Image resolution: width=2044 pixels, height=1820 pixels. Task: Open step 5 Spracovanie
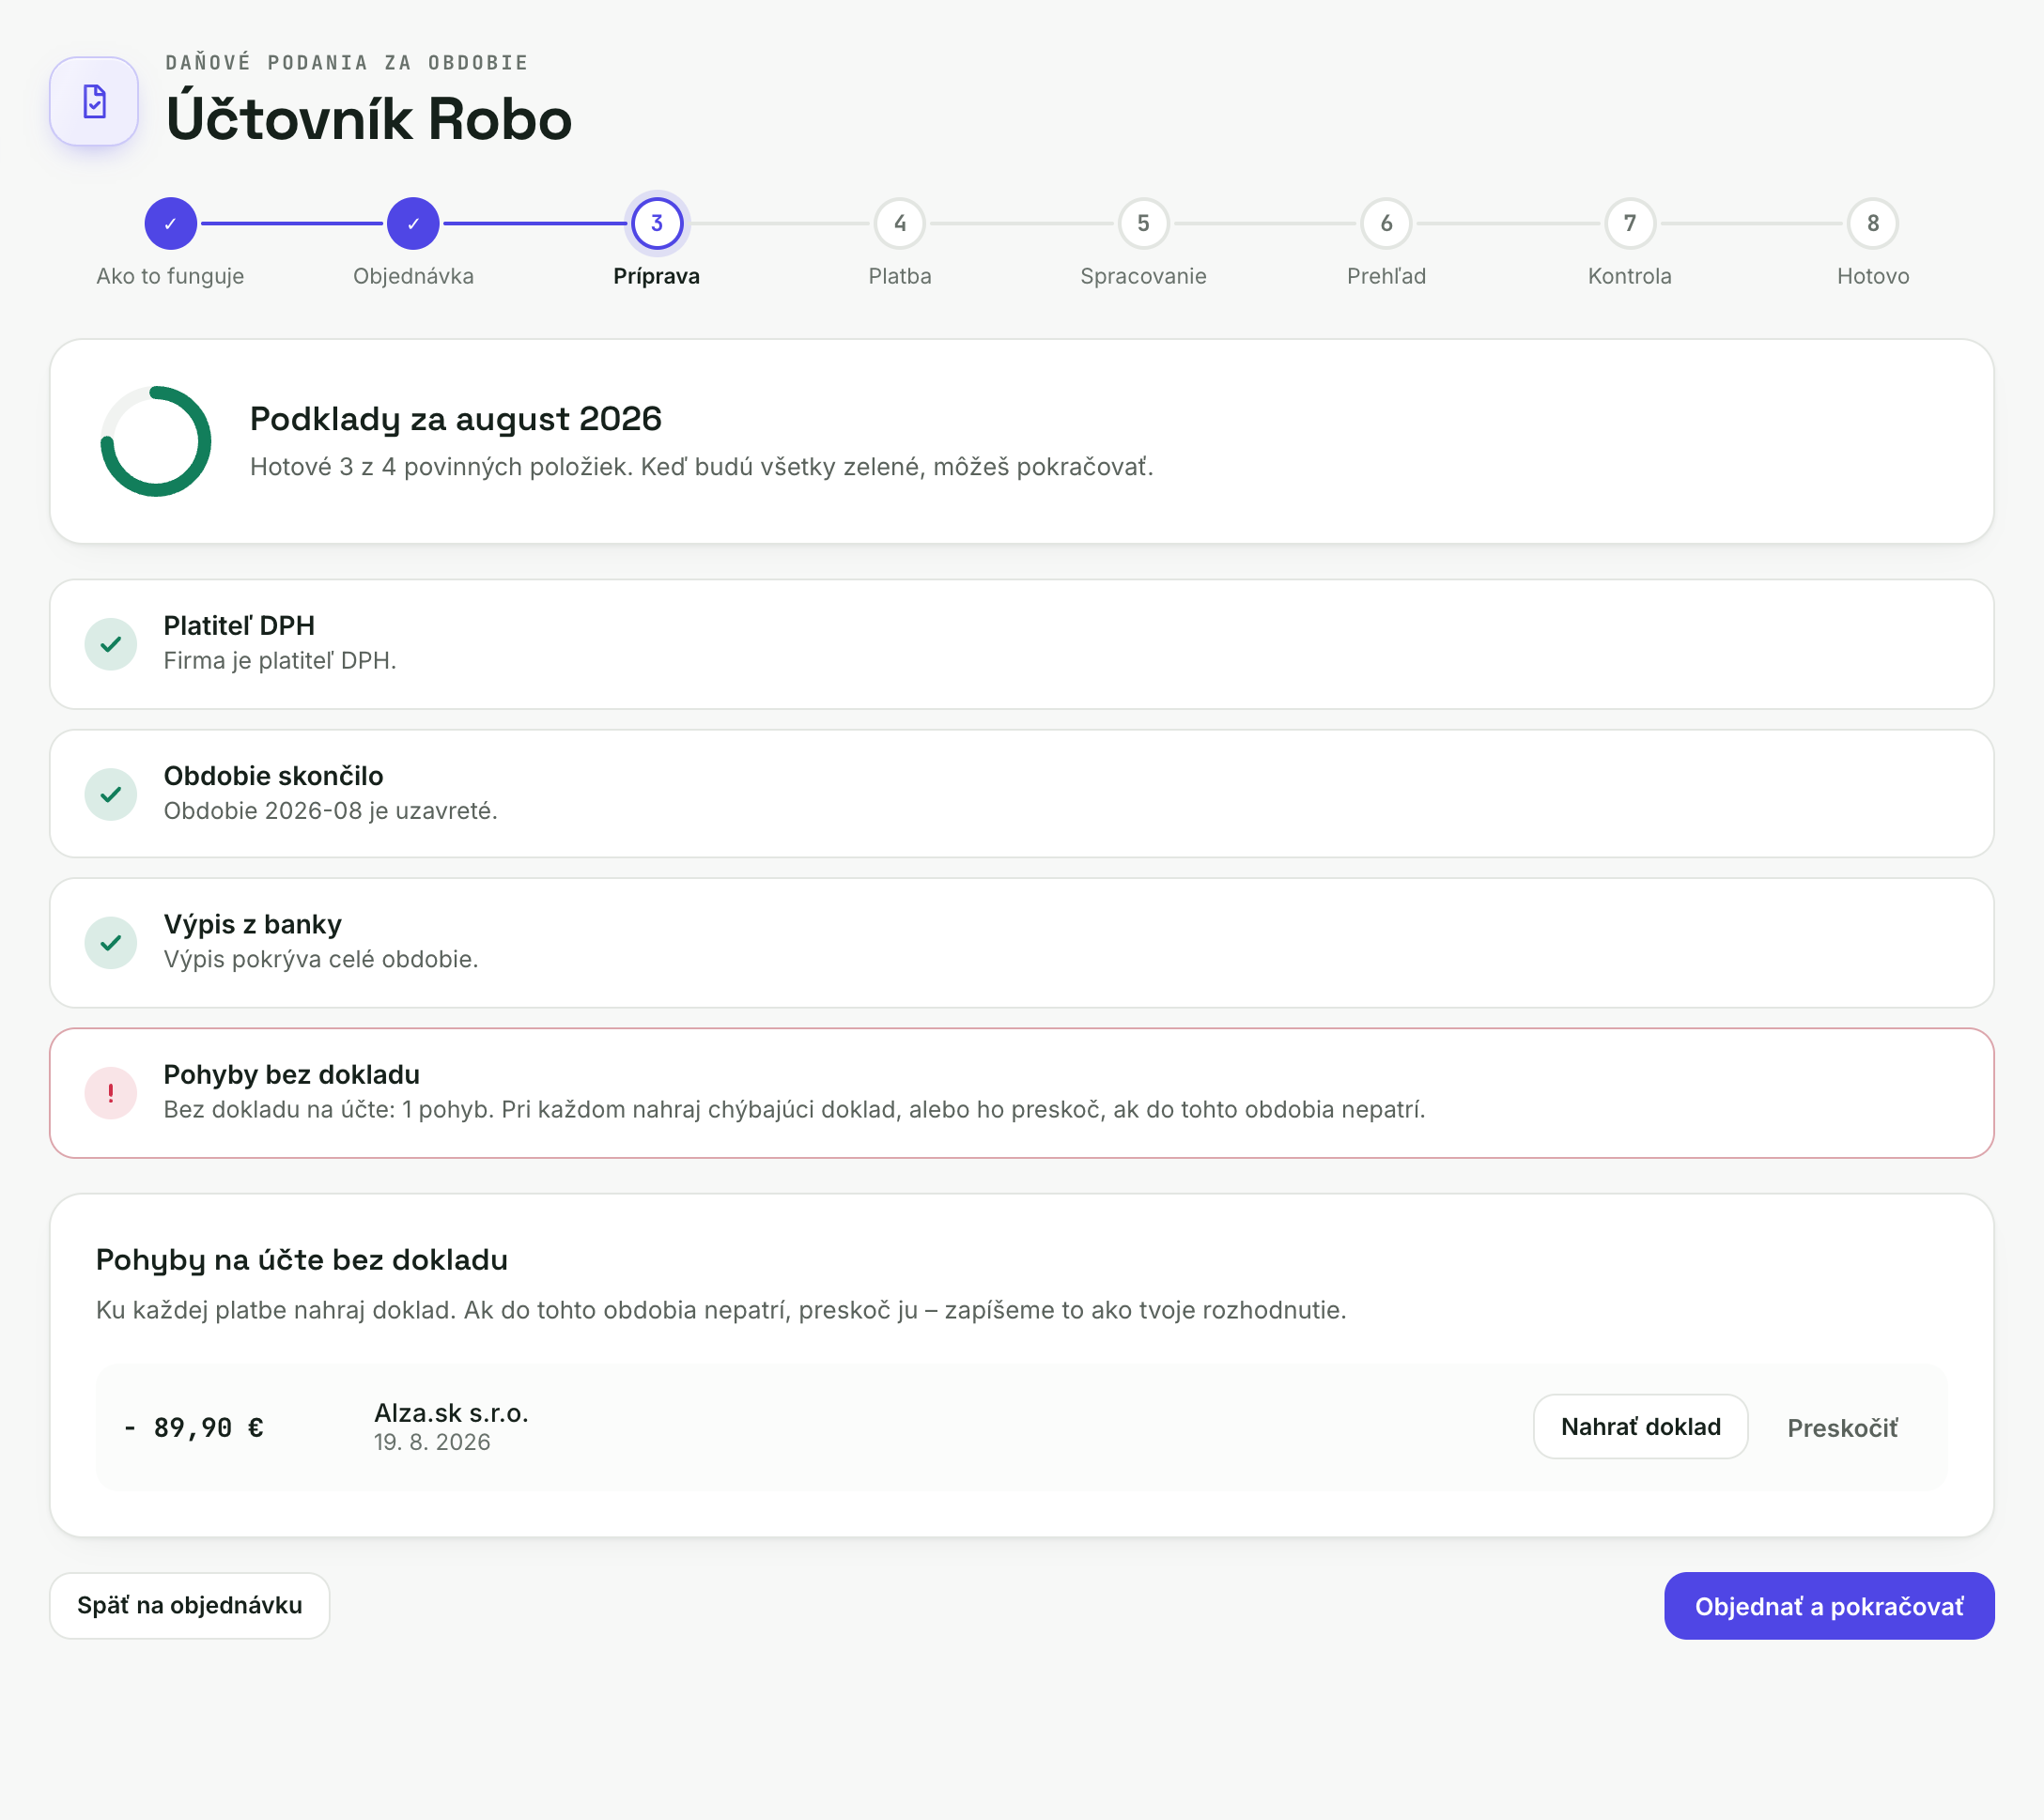[x=1143, y=223]
